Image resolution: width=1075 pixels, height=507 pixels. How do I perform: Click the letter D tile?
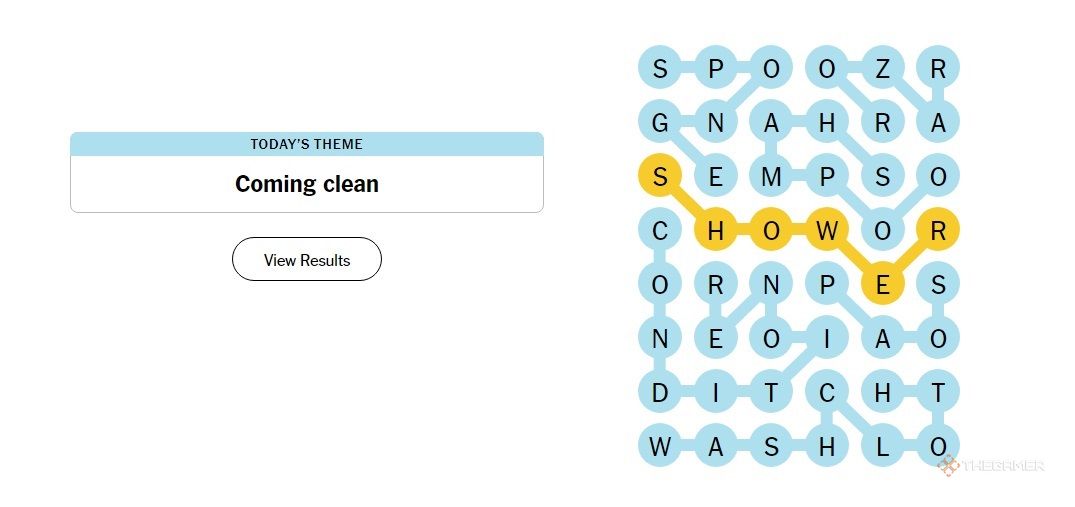(x=660, y=393)
